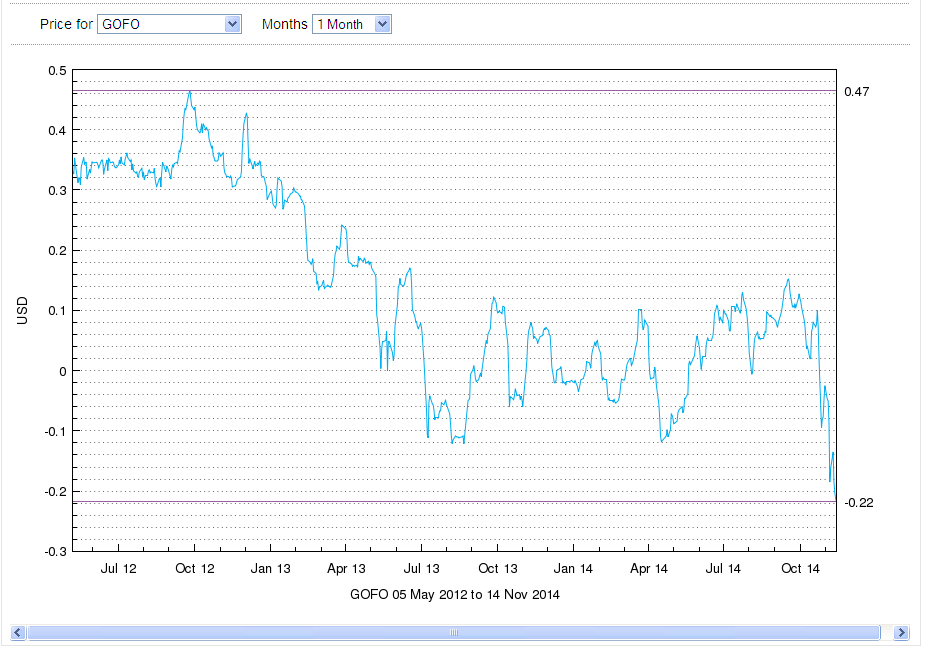The image size is (925, 650).
Task: Click the 'Apr 14' x-axis label
Action: [x=648, y=569]
